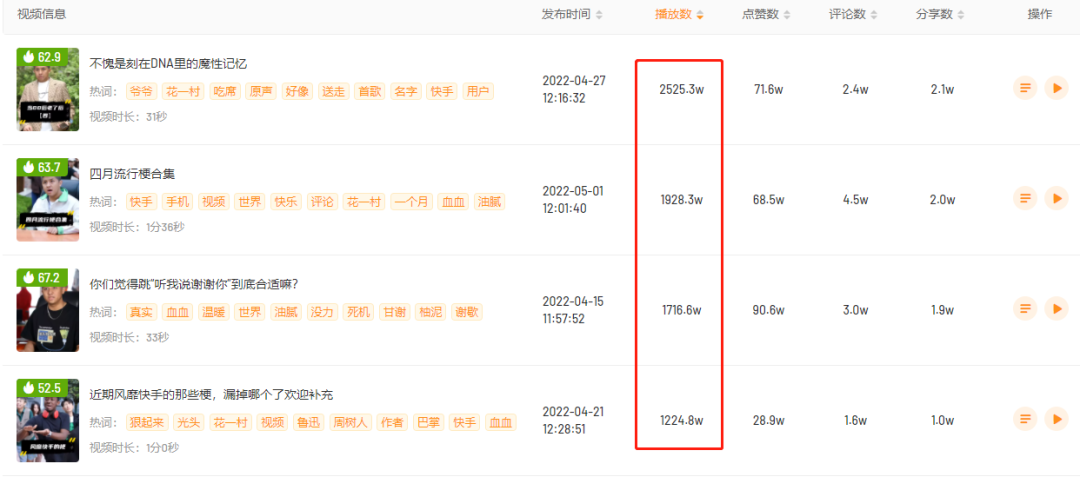Select hot word tag 送走

333,92
